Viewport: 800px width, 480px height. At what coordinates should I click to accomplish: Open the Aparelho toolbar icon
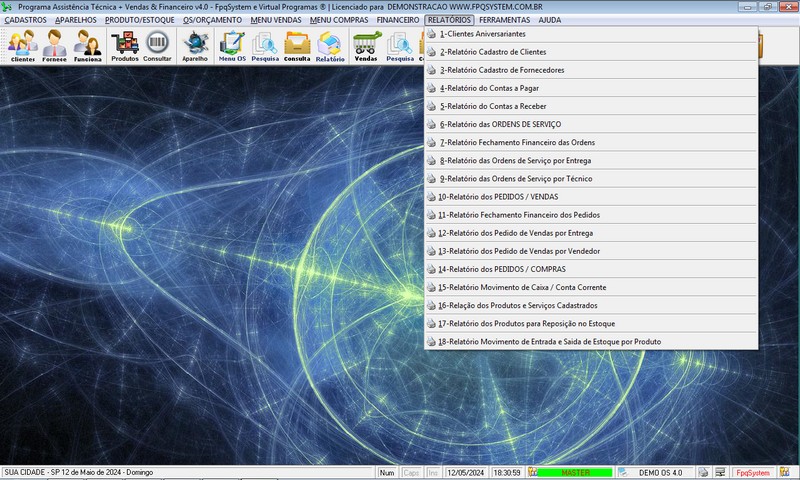point(195,45)
